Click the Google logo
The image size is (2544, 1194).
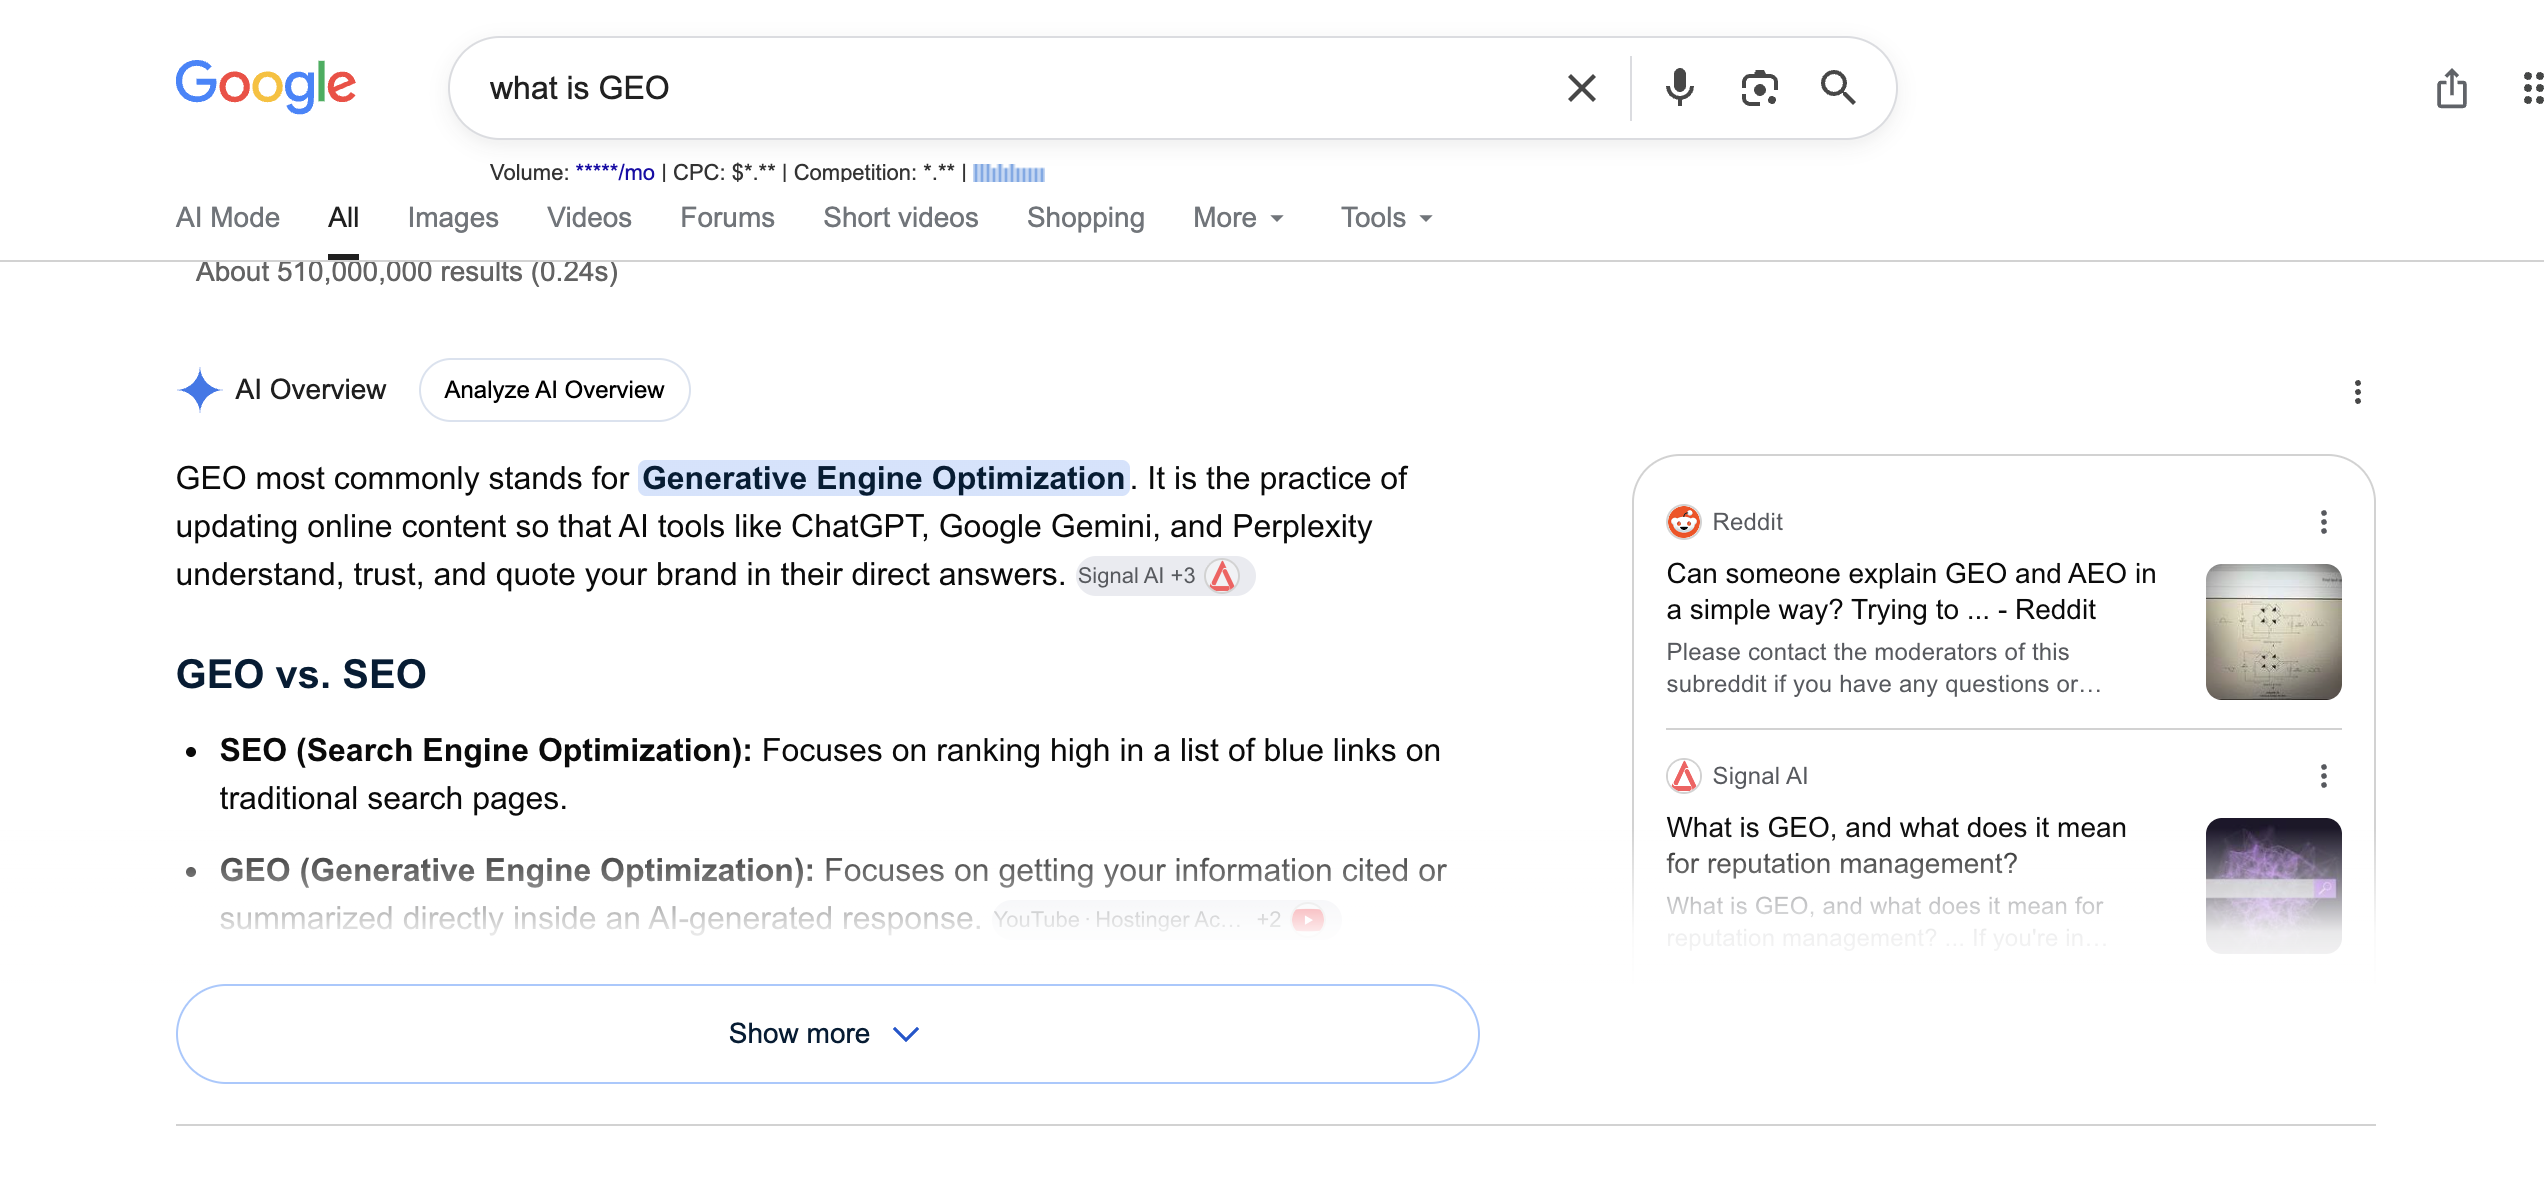click(265, 86)
